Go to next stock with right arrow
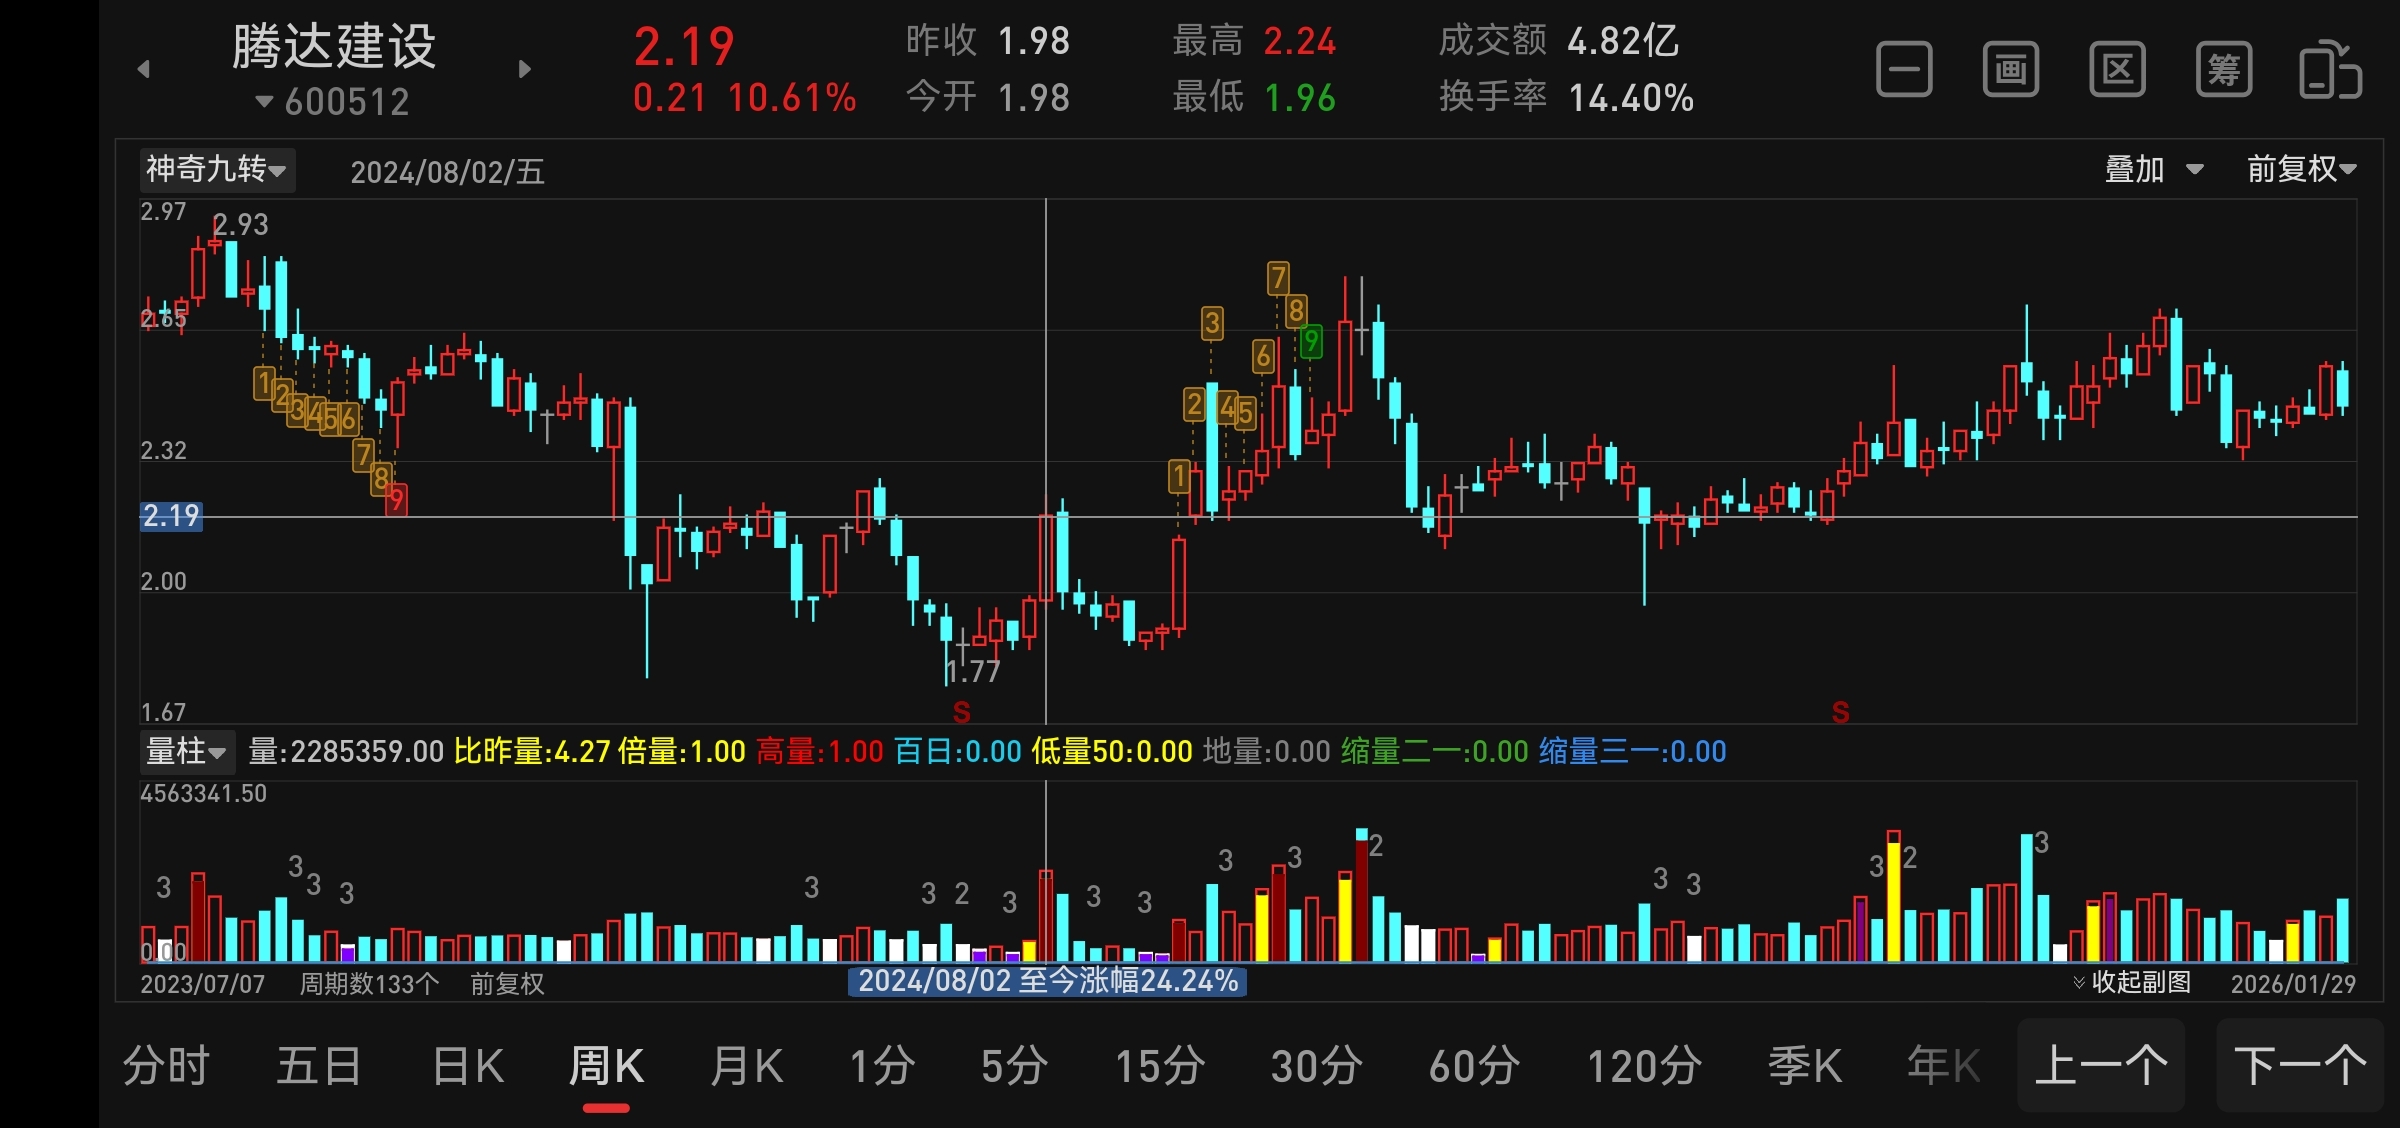The width and height of the screenshot is (2400, 1128). point(525,69)
